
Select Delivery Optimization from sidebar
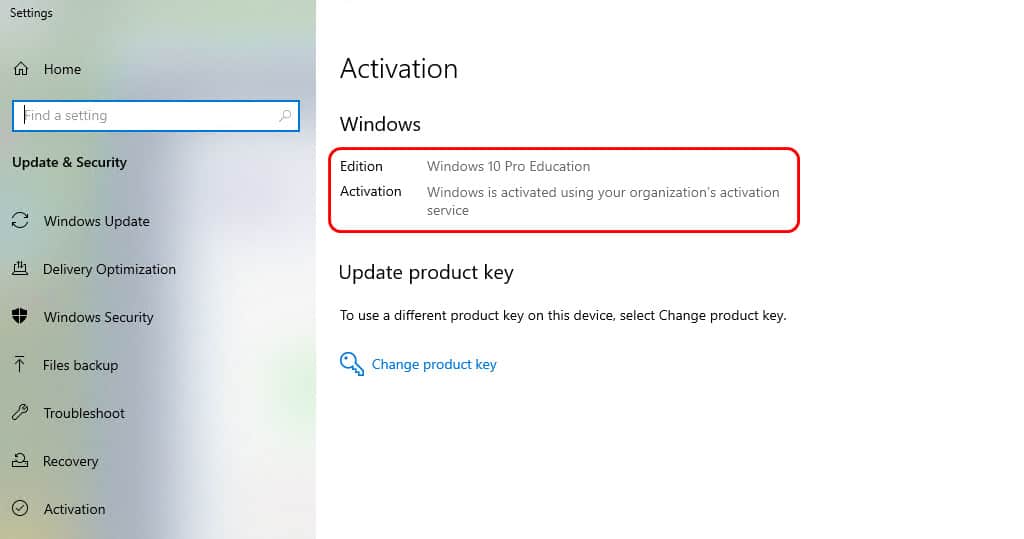[x=109, y=269]
